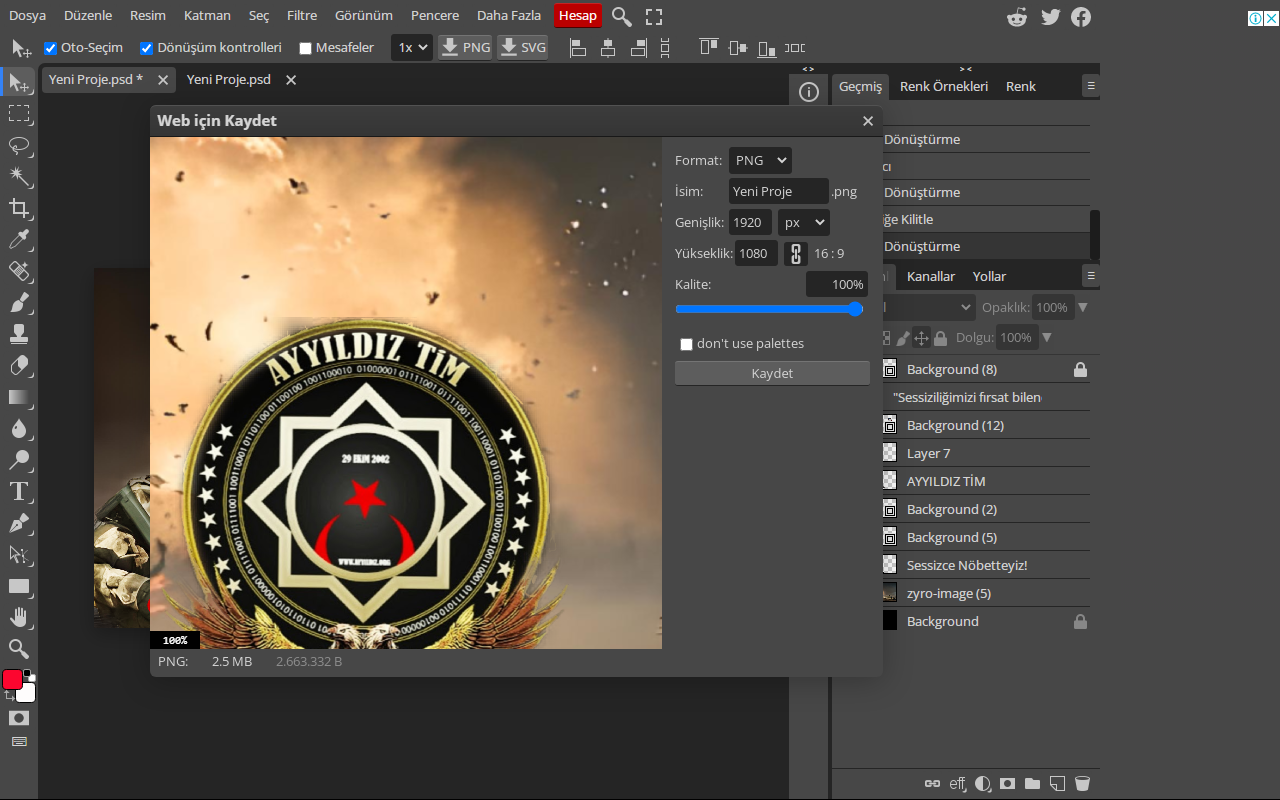Click the Kaydet button
This screenshot has height=800, width=1280.
(772, 373)
